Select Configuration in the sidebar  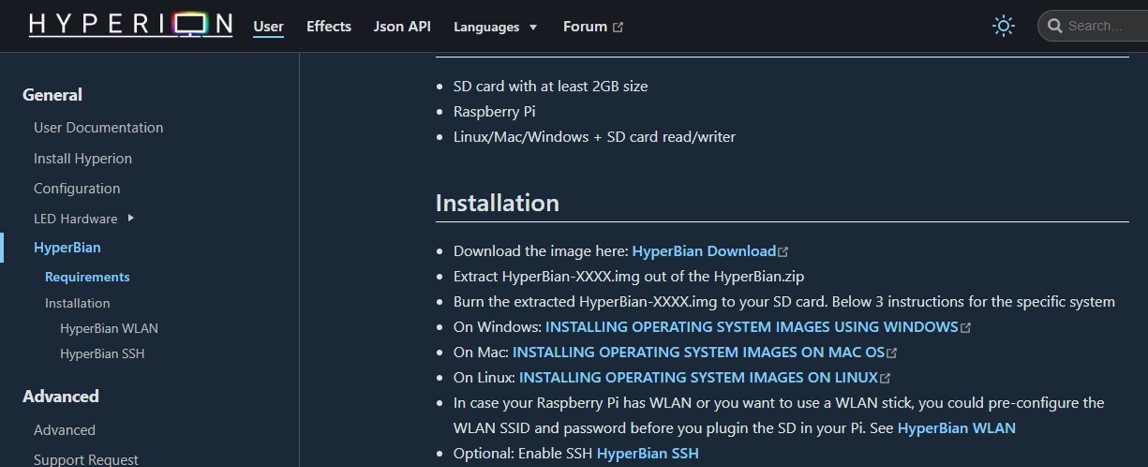(x=77, y=188)
